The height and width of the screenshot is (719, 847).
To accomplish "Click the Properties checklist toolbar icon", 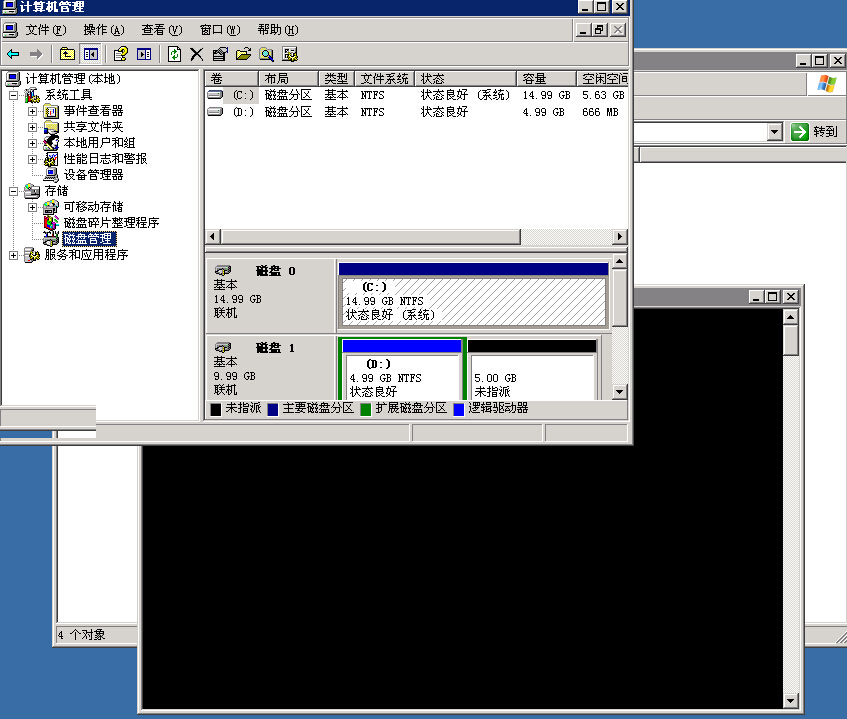I will click(x=220, y=54).
